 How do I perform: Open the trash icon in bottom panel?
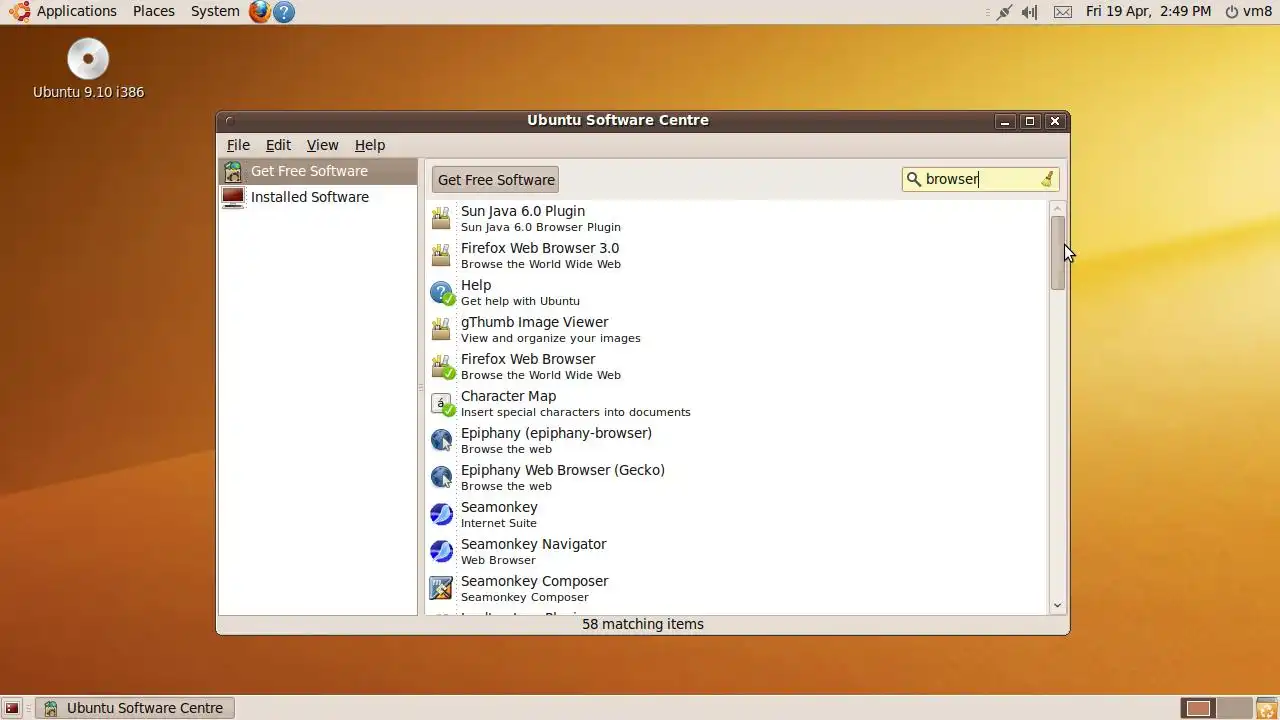point(1266,708)
